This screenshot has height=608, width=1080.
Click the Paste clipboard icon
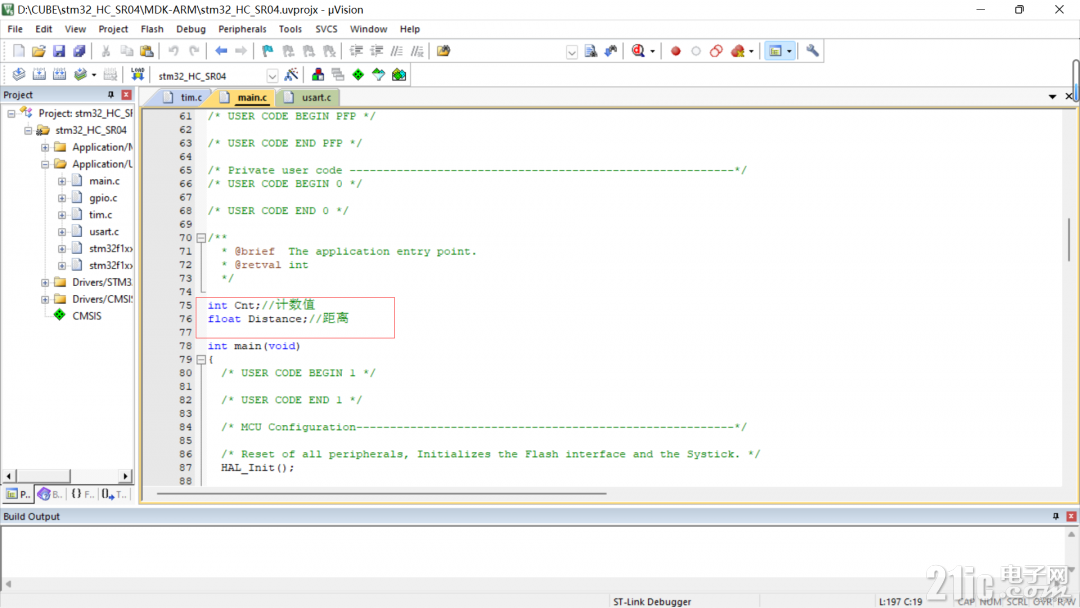click(x=147, y=51)
